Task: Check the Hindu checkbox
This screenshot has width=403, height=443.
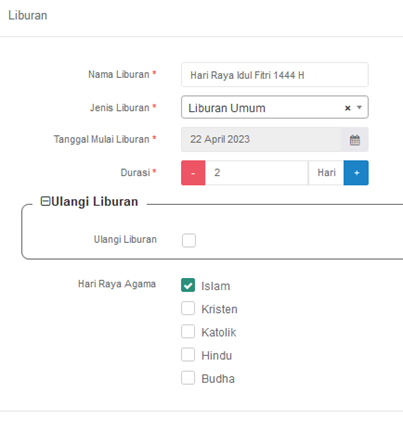Action: (x=188, y=355)
